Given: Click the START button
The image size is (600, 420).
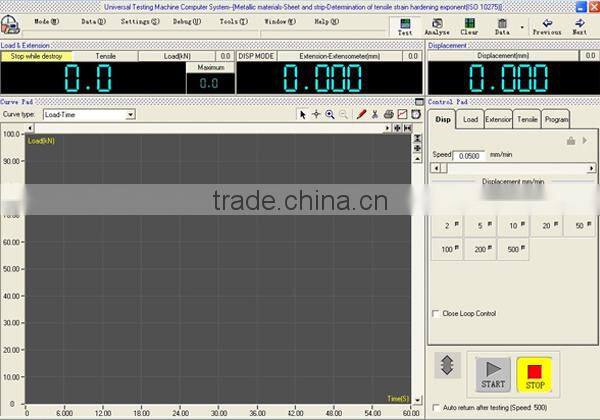Looking at the screenshot, I should point(493,375).
